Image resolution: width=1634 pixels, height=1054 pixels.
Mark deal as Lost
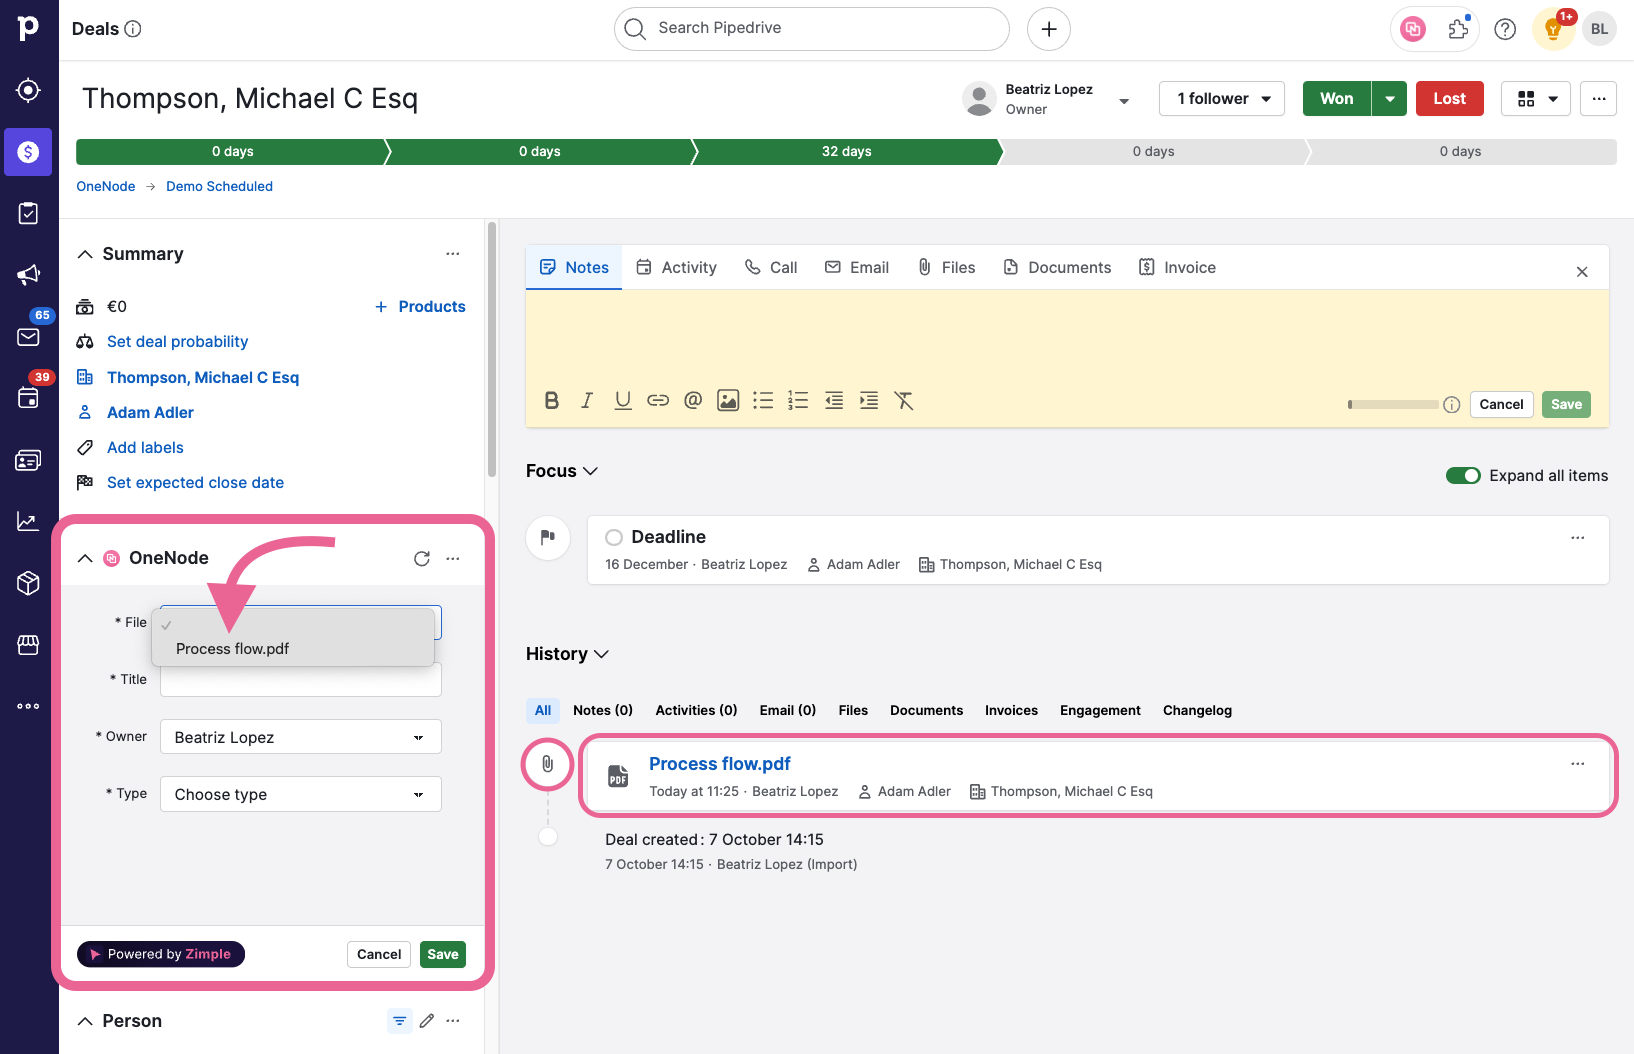(x=1449, y=99)
